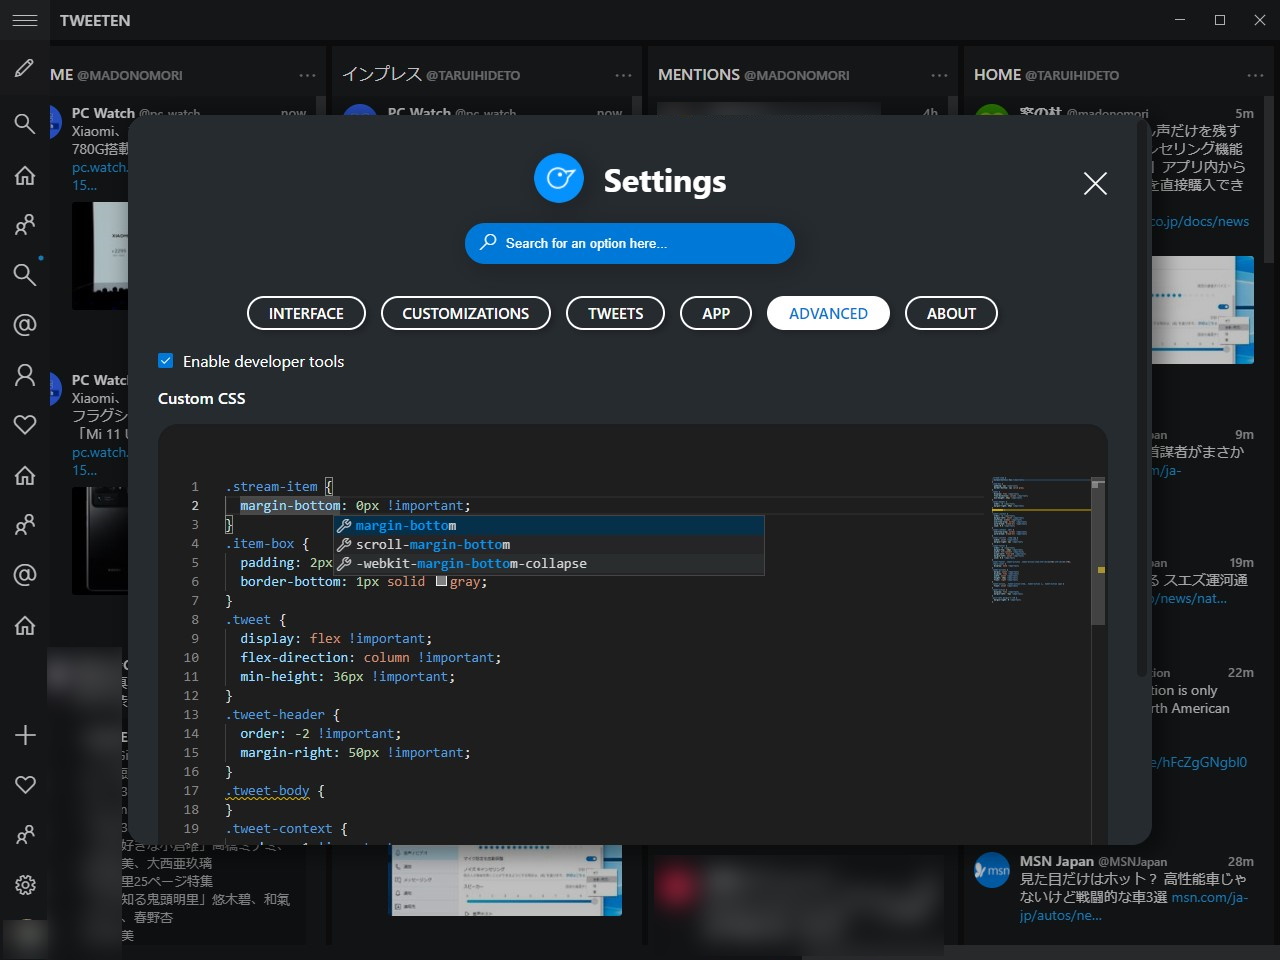The image size is (1280, 960).
Task: Select the search icon in the left sidebar
Action: pyautogui.click(x=24, y=124)
